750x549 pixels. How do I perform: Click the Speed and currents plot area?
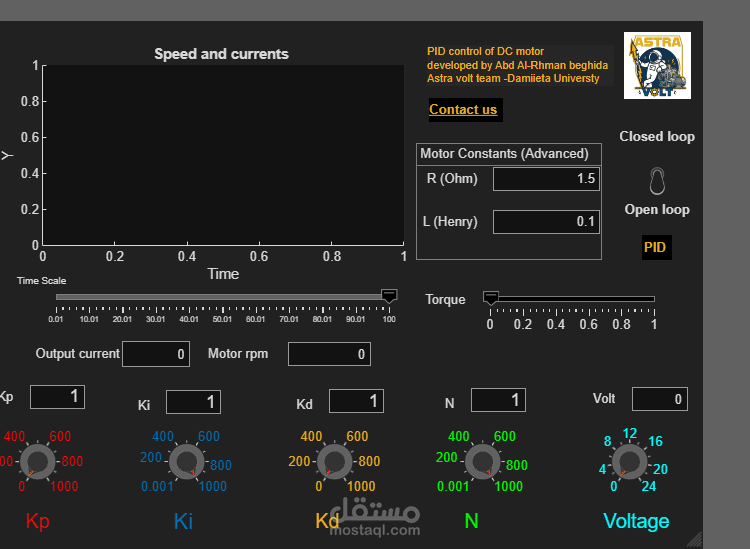223,155
